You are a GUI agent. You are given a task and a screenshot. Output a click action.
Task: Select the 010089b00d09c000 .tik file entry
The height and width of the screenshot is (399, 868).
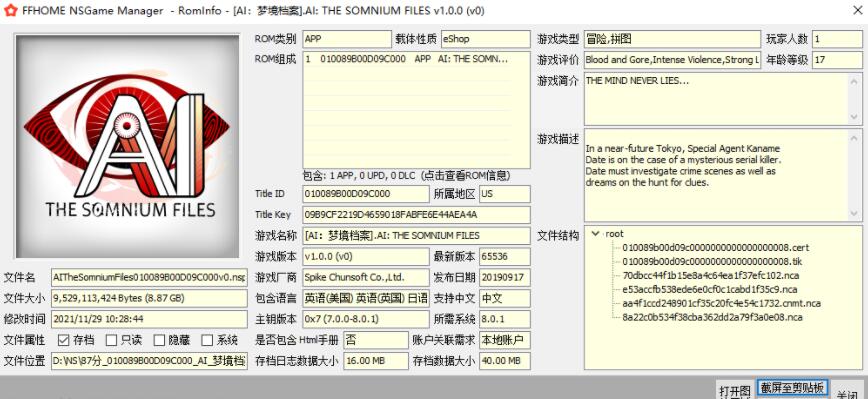[x=711, y=261]
